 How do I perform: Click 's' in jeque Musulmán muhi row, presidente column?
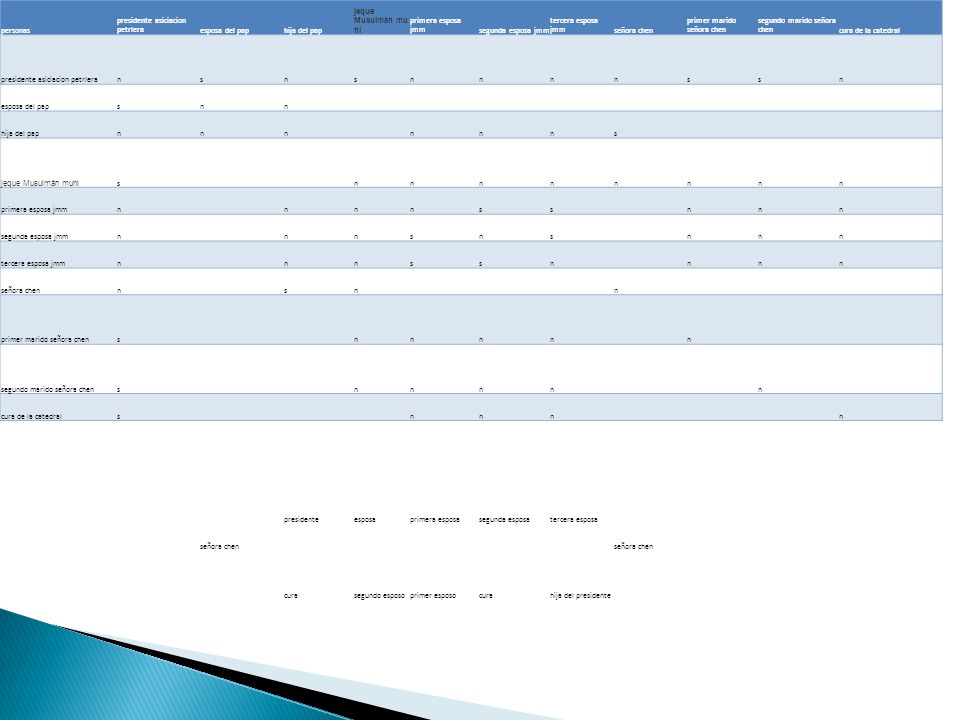pos(118,183)
